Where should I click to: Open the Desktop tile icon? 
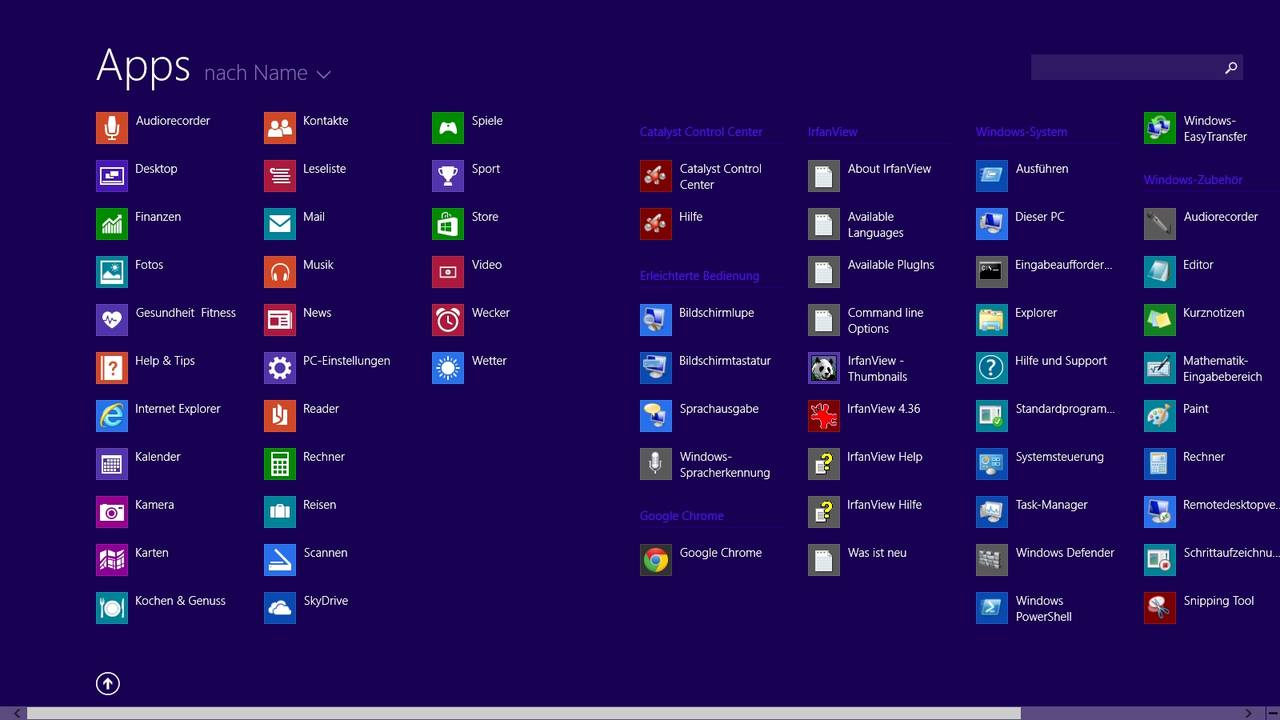click(x=112, y=176)
